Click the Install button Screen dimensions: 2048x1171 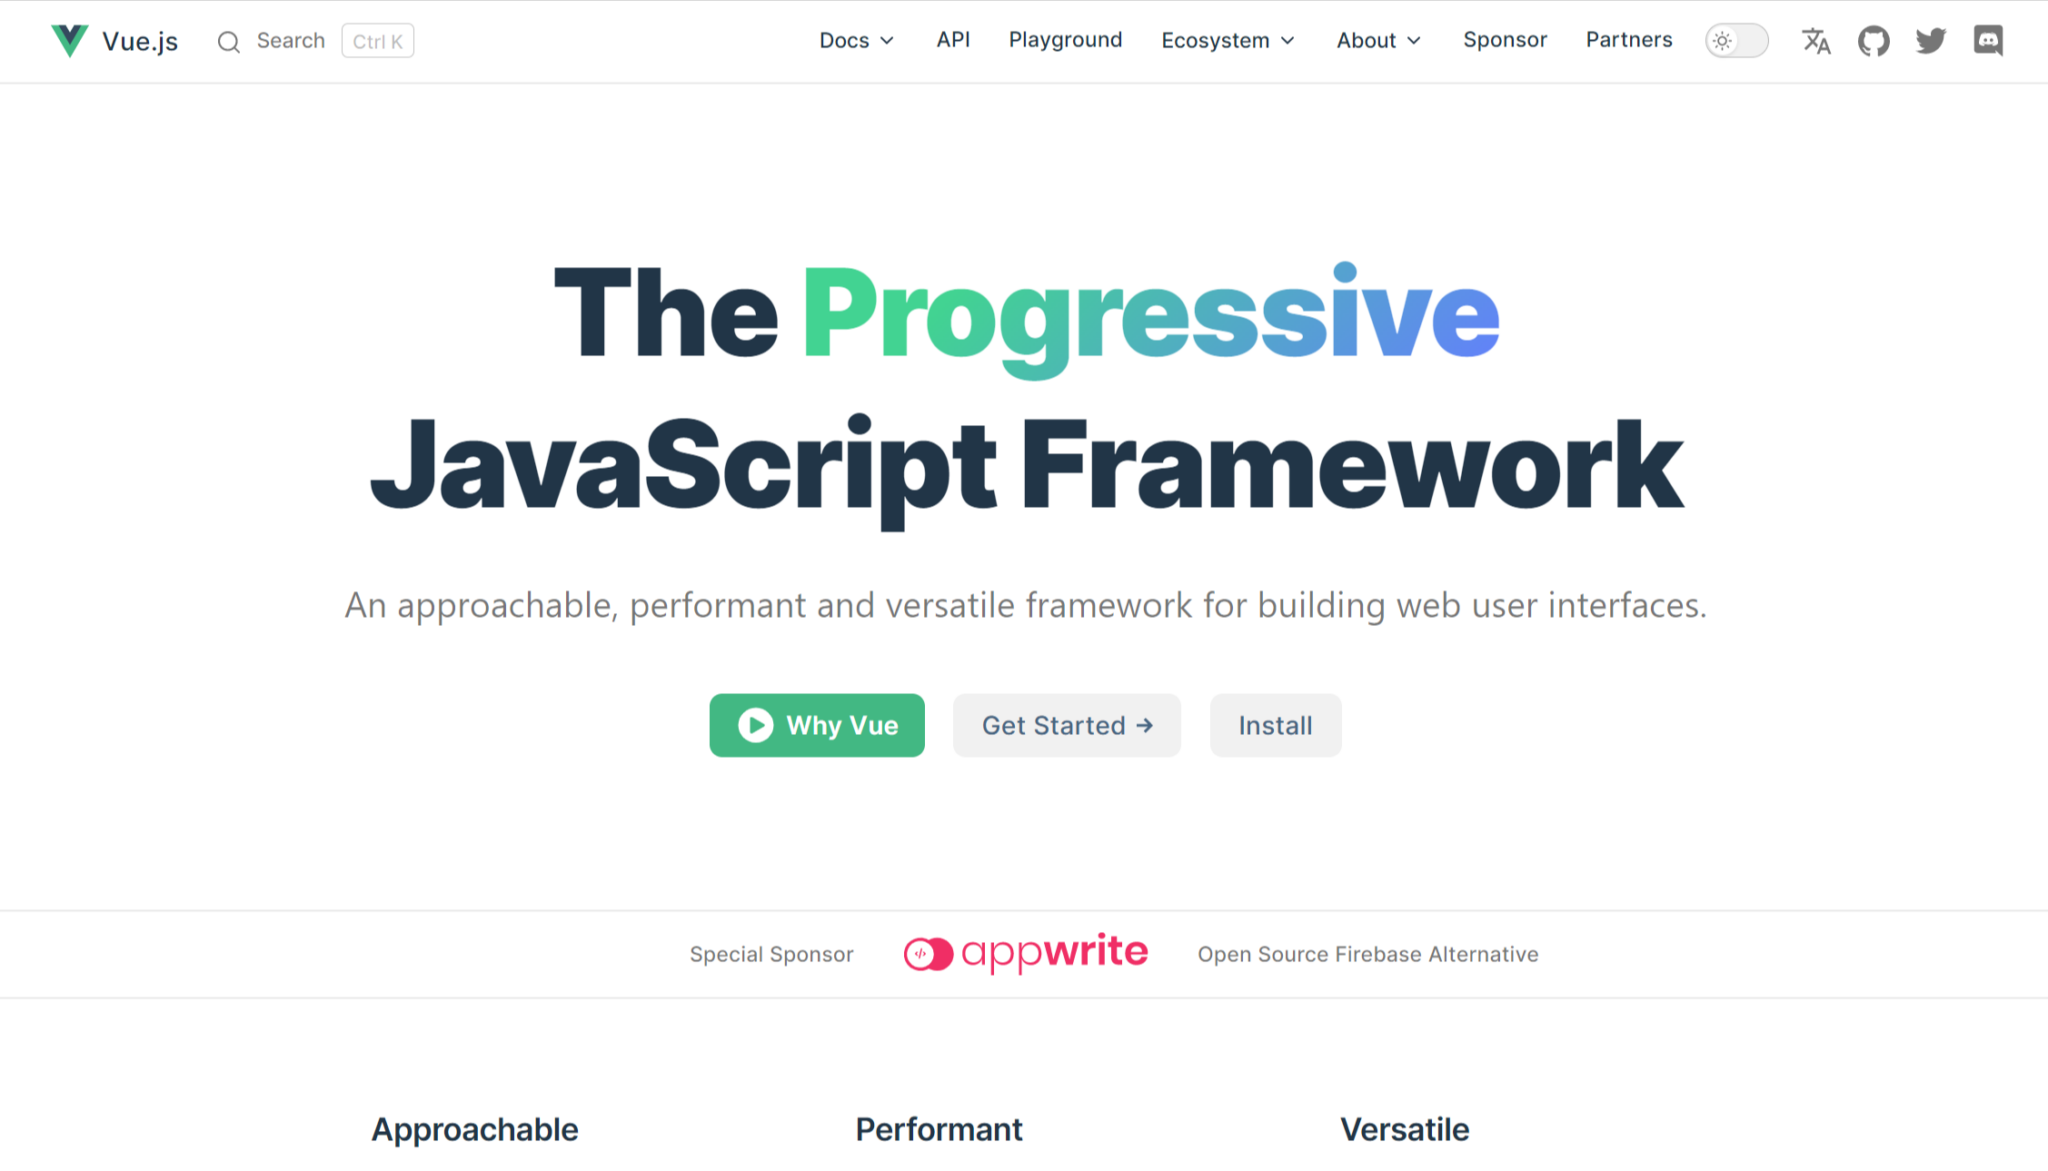pyautogui.click(x=1275, y=725)
